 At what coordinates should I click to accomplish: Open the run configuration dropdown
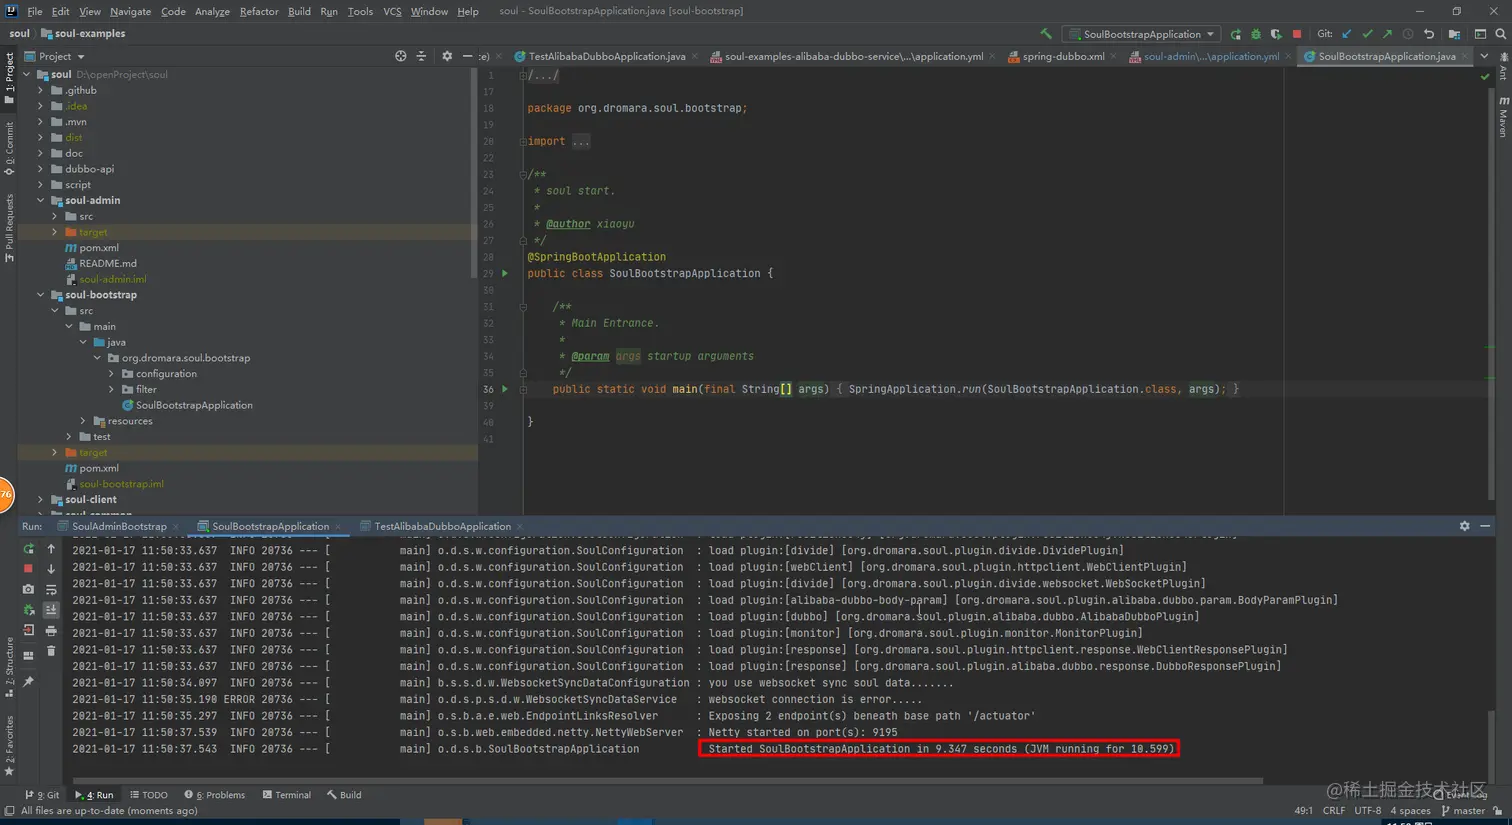coord(1142,34)
